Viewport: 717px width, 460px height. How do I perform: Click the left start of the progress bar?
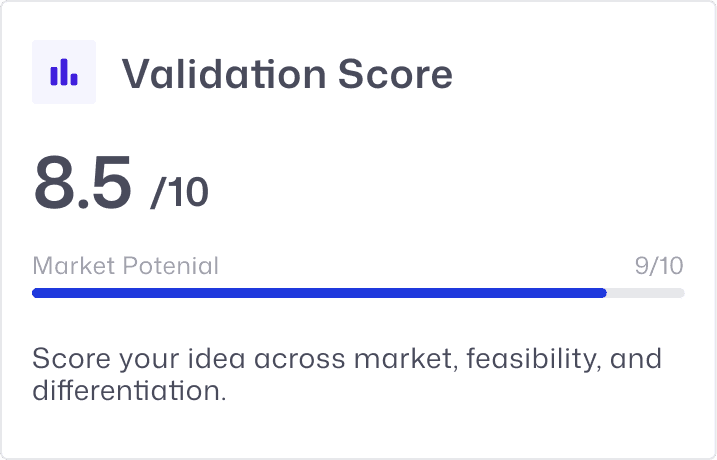pos(38,293)
